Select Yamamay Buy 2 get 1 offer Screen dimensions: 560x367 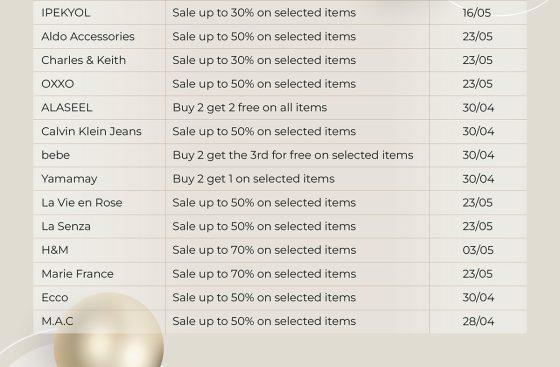click(254, 179)
